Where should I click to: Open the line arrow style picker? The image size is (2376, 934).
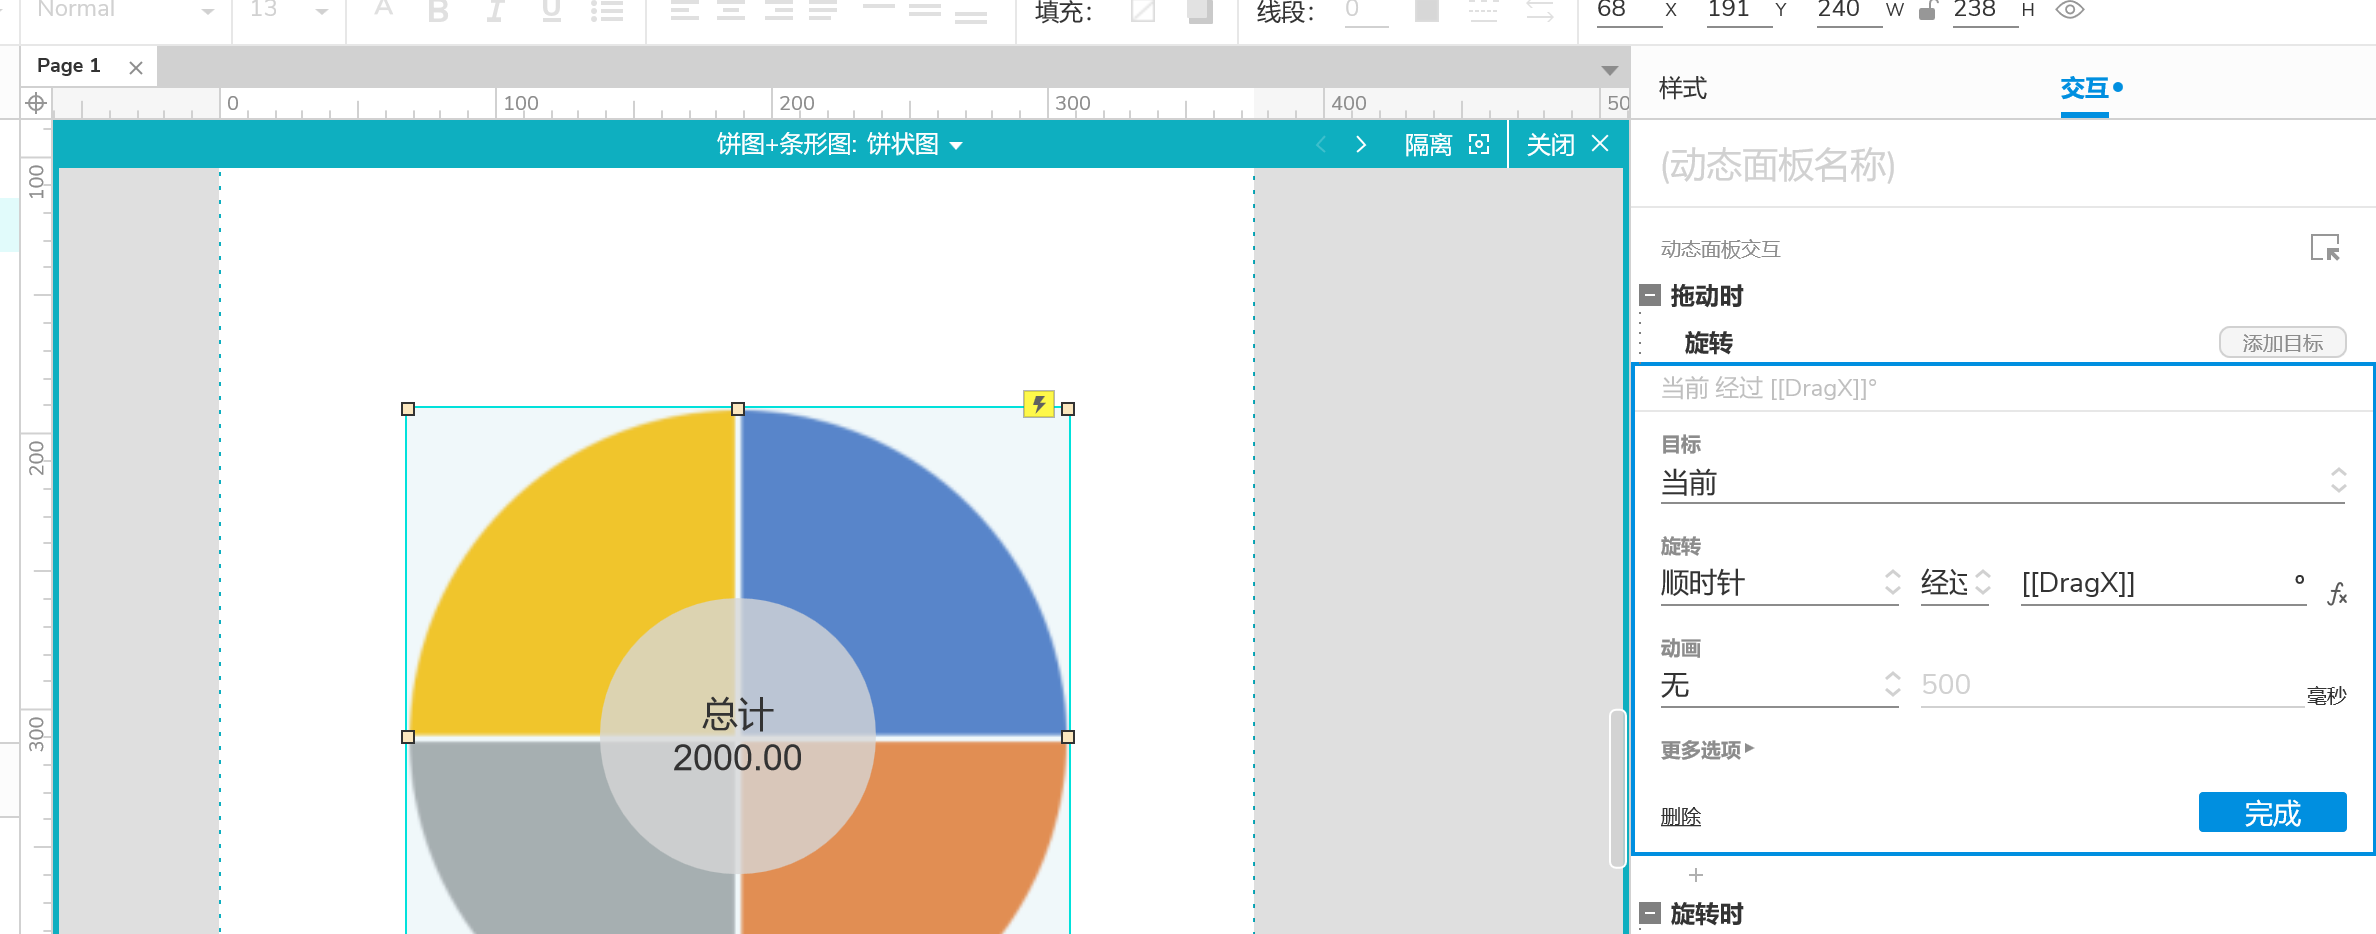(1539, 11)
